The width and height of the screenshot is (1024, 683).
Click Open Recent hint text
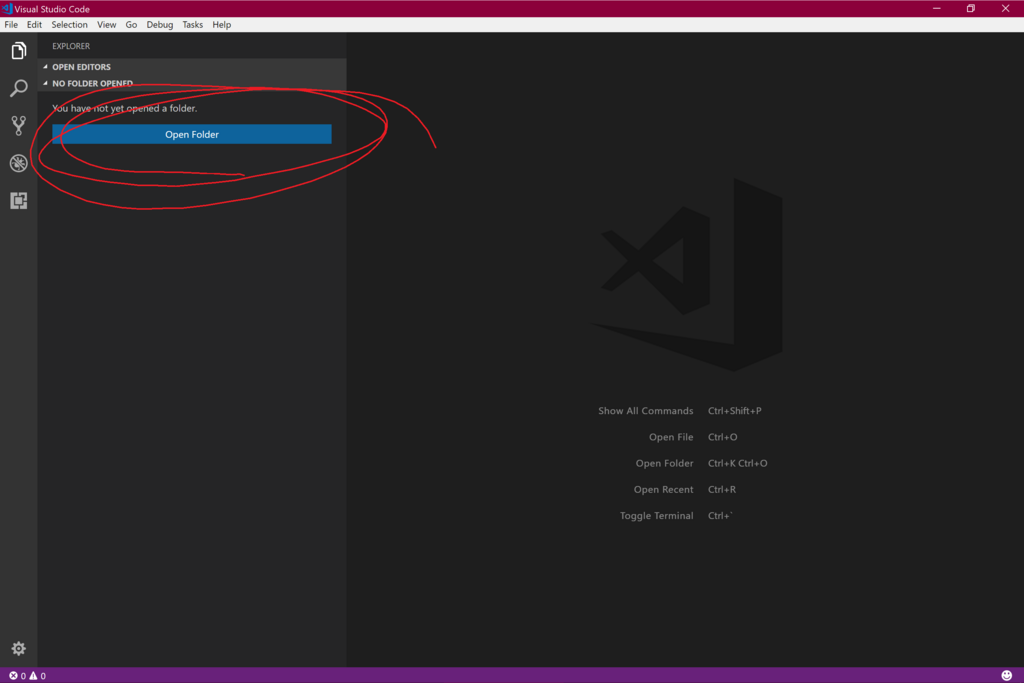pyautogui.click(x=664, y=489)
